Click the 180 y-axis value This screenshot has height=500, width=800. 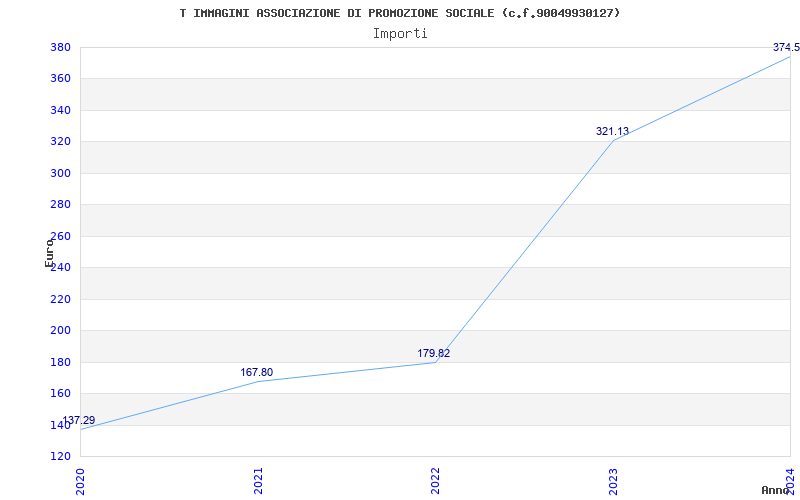[60, 362]
